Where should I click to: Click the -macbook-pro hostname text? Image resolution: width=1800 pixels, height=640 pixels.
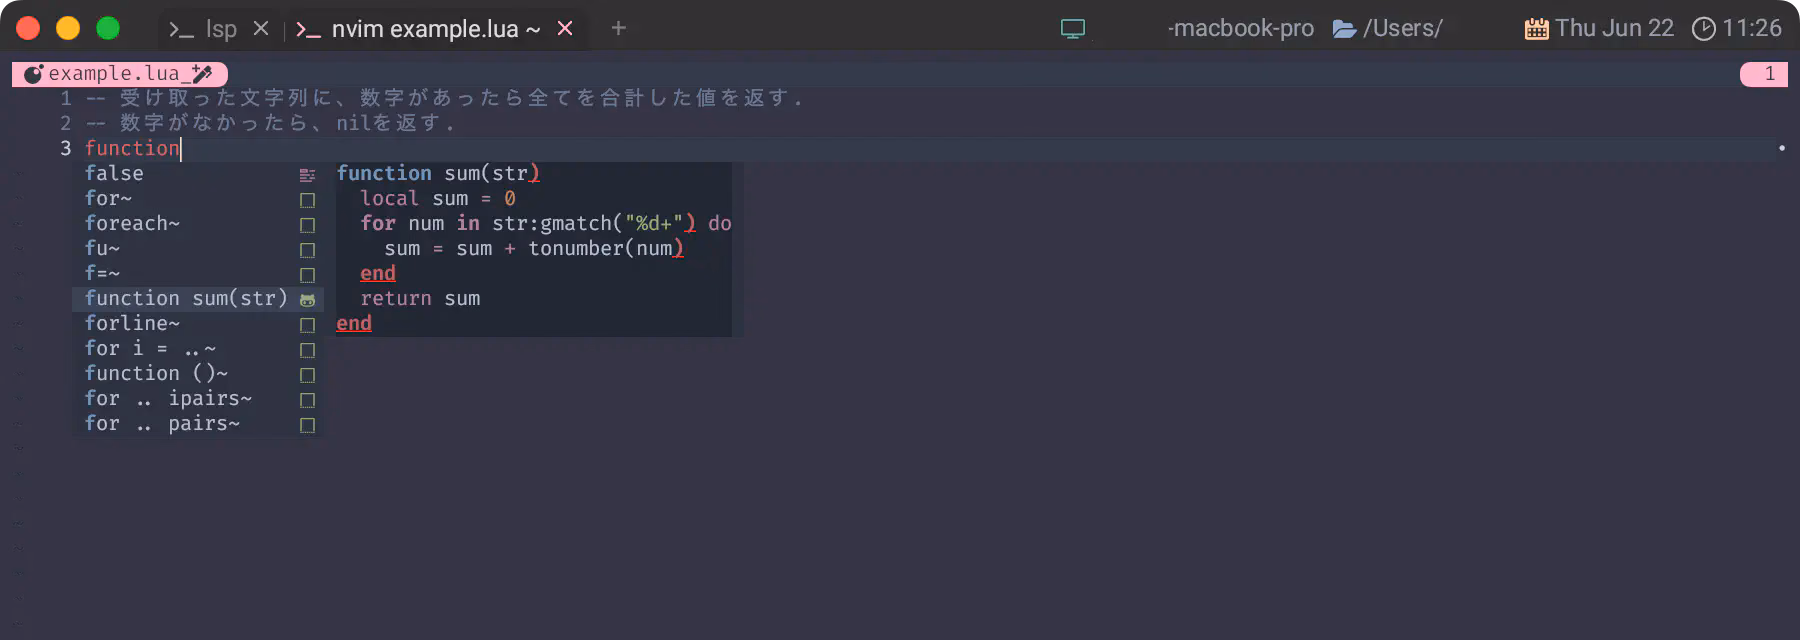[x=1240, y=28]
